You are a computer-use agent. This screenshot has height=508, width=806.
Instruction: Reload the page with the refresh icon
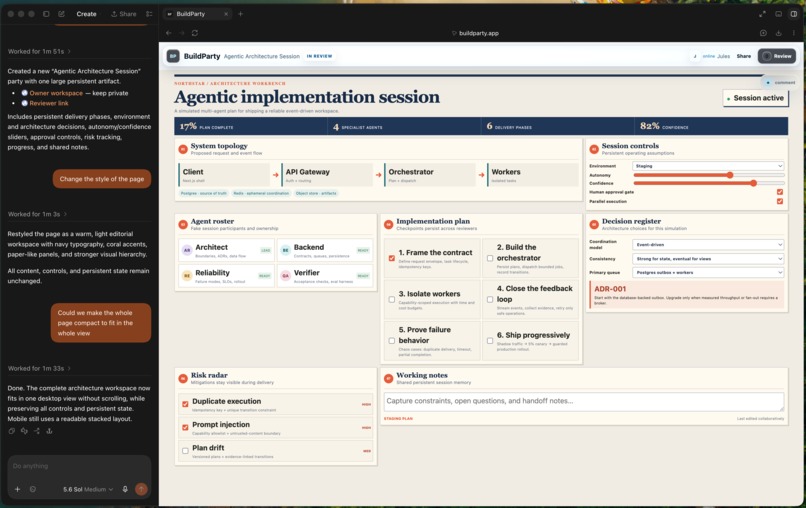point(195,33)
